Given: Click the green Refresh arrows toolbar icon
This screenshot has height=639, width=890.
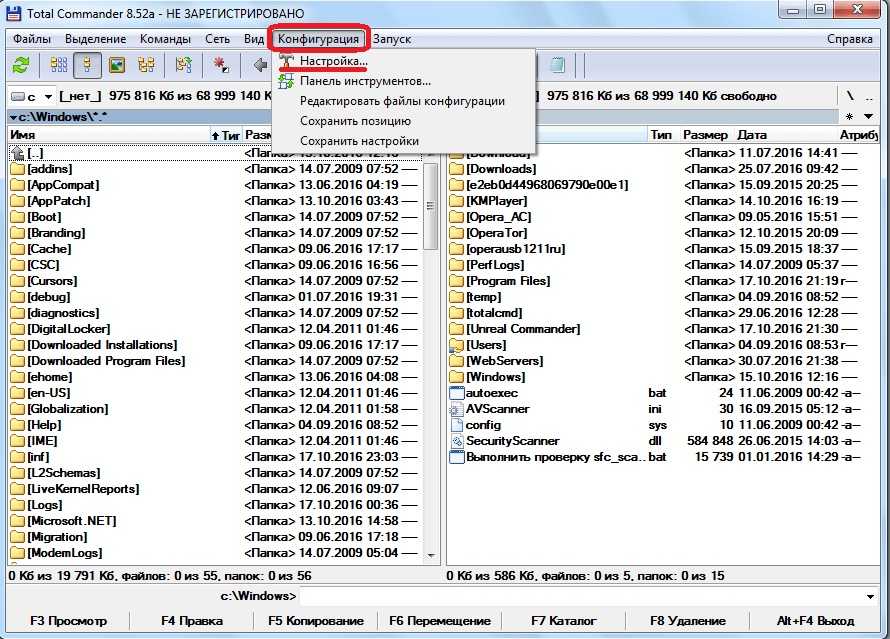Looking at the screenshot, I should click(x=20, y=65).
